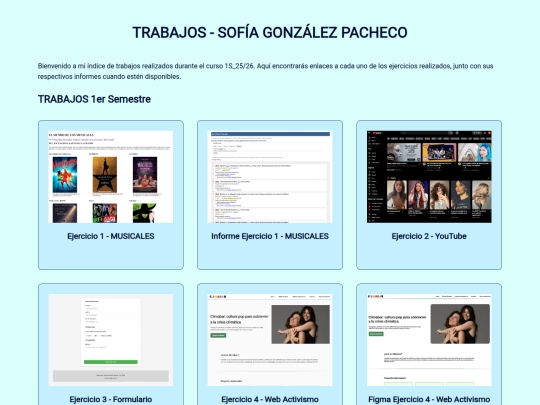The image size is (540, 405).
Task: Click the 'Ejercicio 3 - Formulario' title
Action: click(x=111, y=399)
